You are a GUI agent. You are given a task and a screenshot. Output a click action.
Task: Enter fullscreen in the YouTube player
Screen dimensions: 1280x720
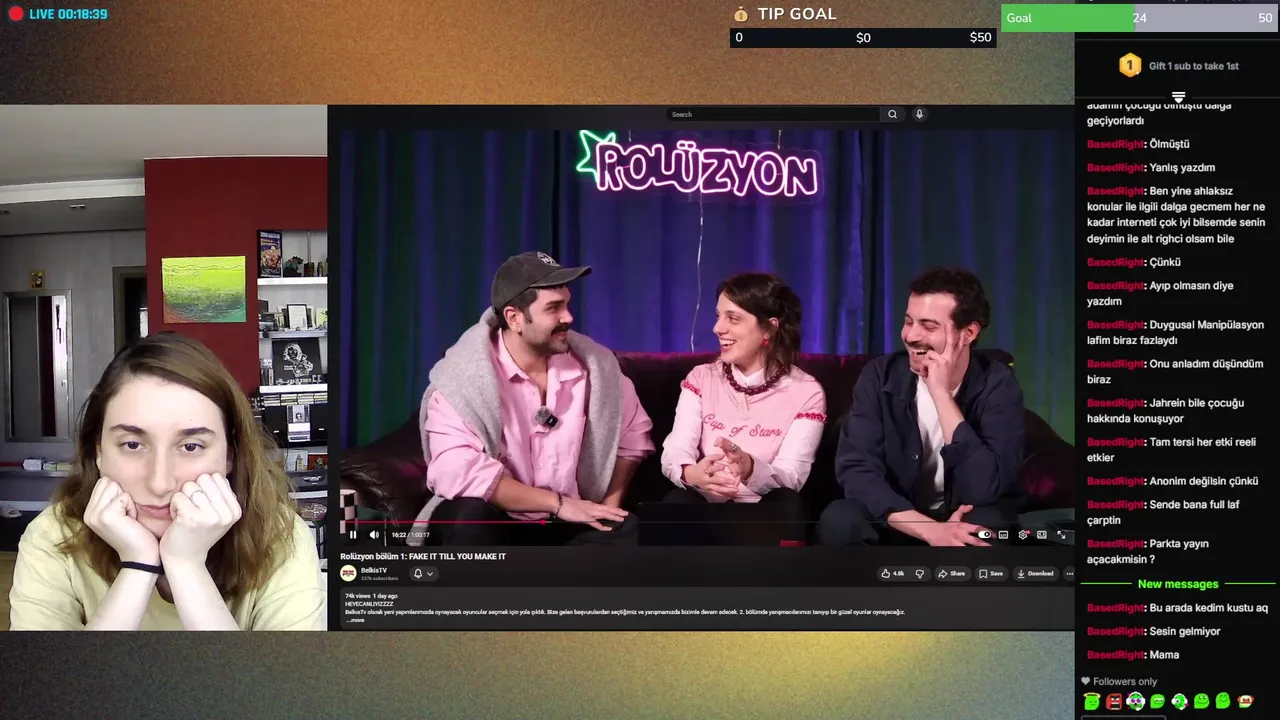coord(1062,535)
